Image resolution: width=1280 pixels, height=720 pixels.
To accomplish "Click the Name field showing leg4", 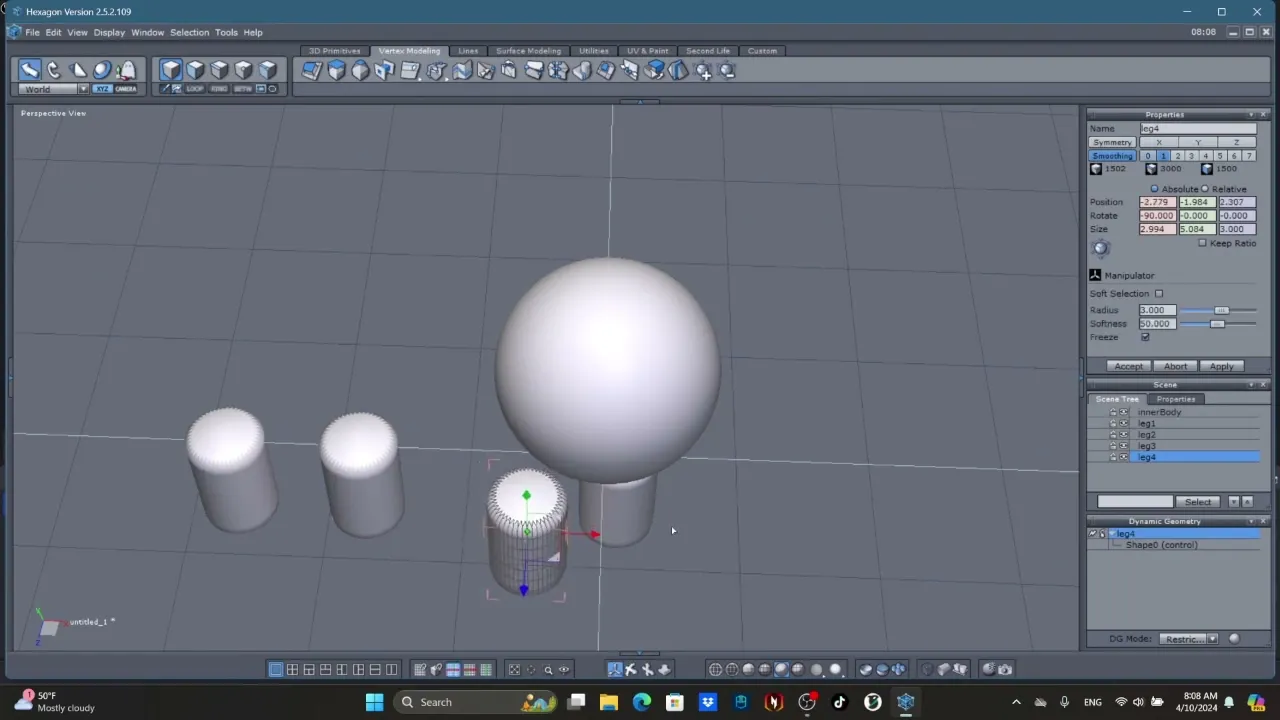I will coord(1198,129).
